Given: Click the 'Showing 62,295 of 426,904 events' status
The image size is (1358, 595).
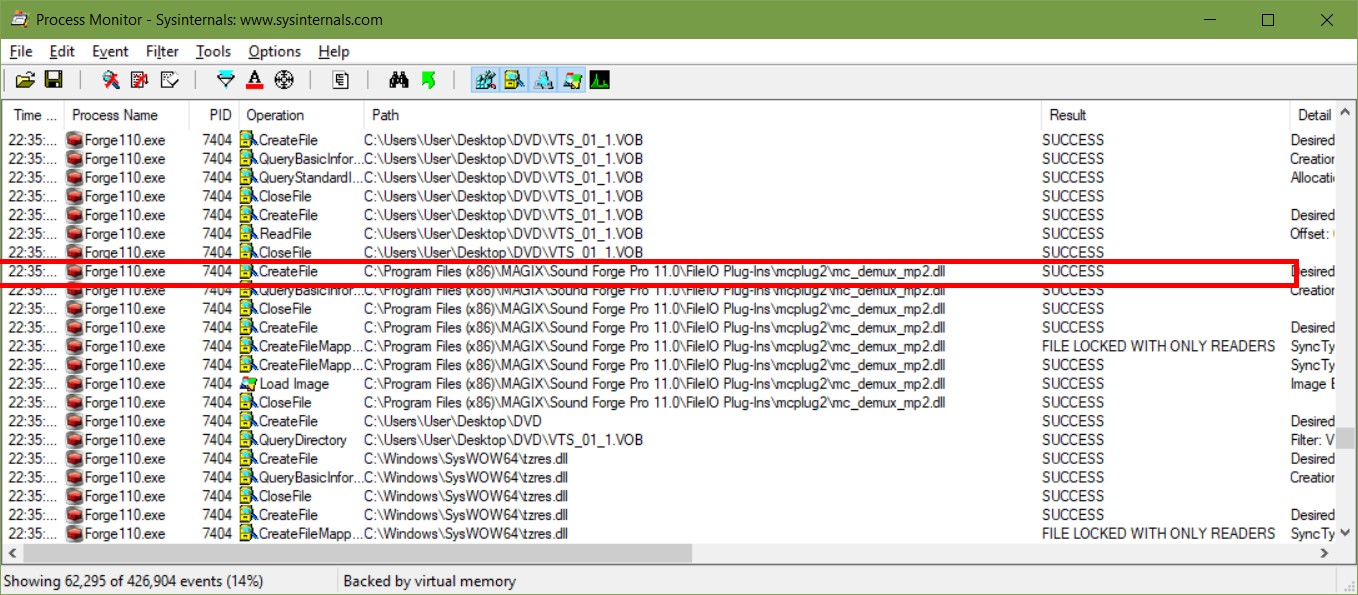Looking at the screenshot, I should [133, 581].
